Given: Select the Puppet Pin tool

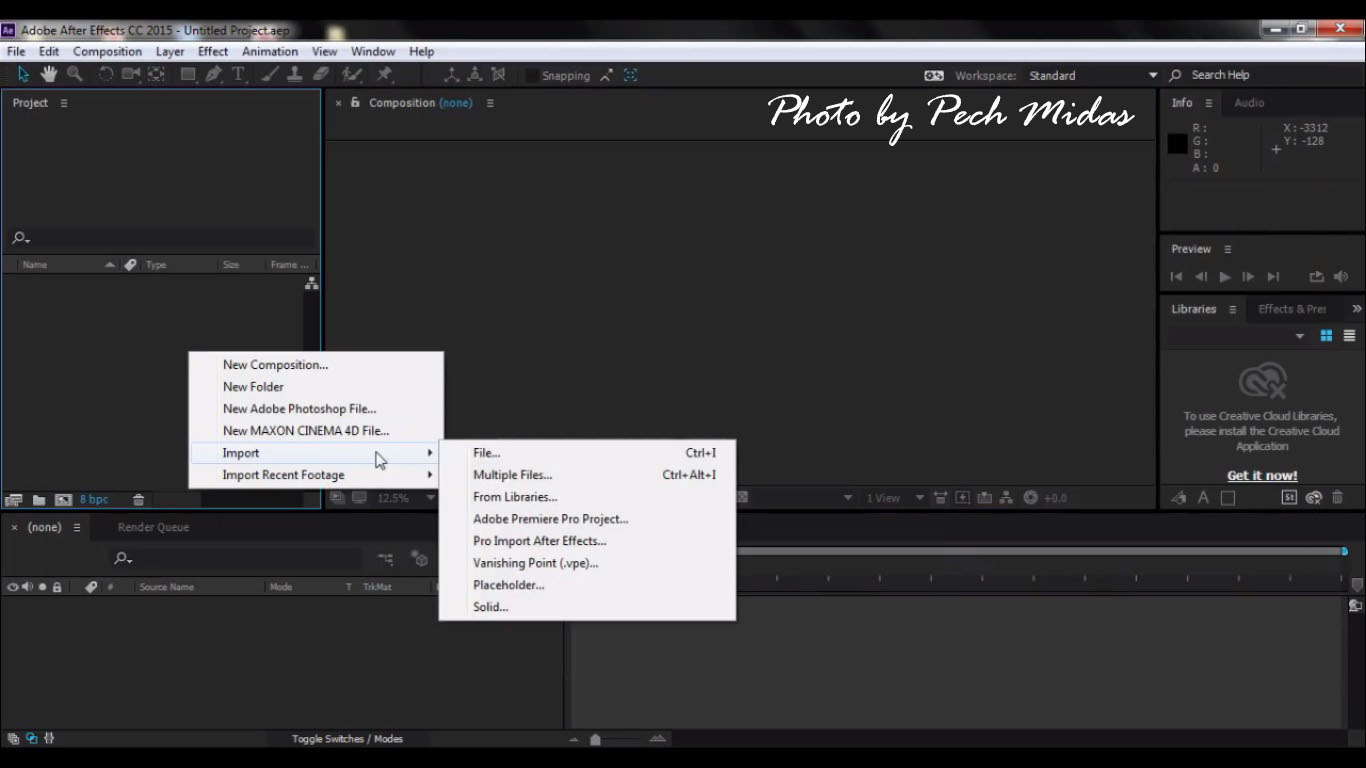Looking at the screenshot, I should [384, 74].
